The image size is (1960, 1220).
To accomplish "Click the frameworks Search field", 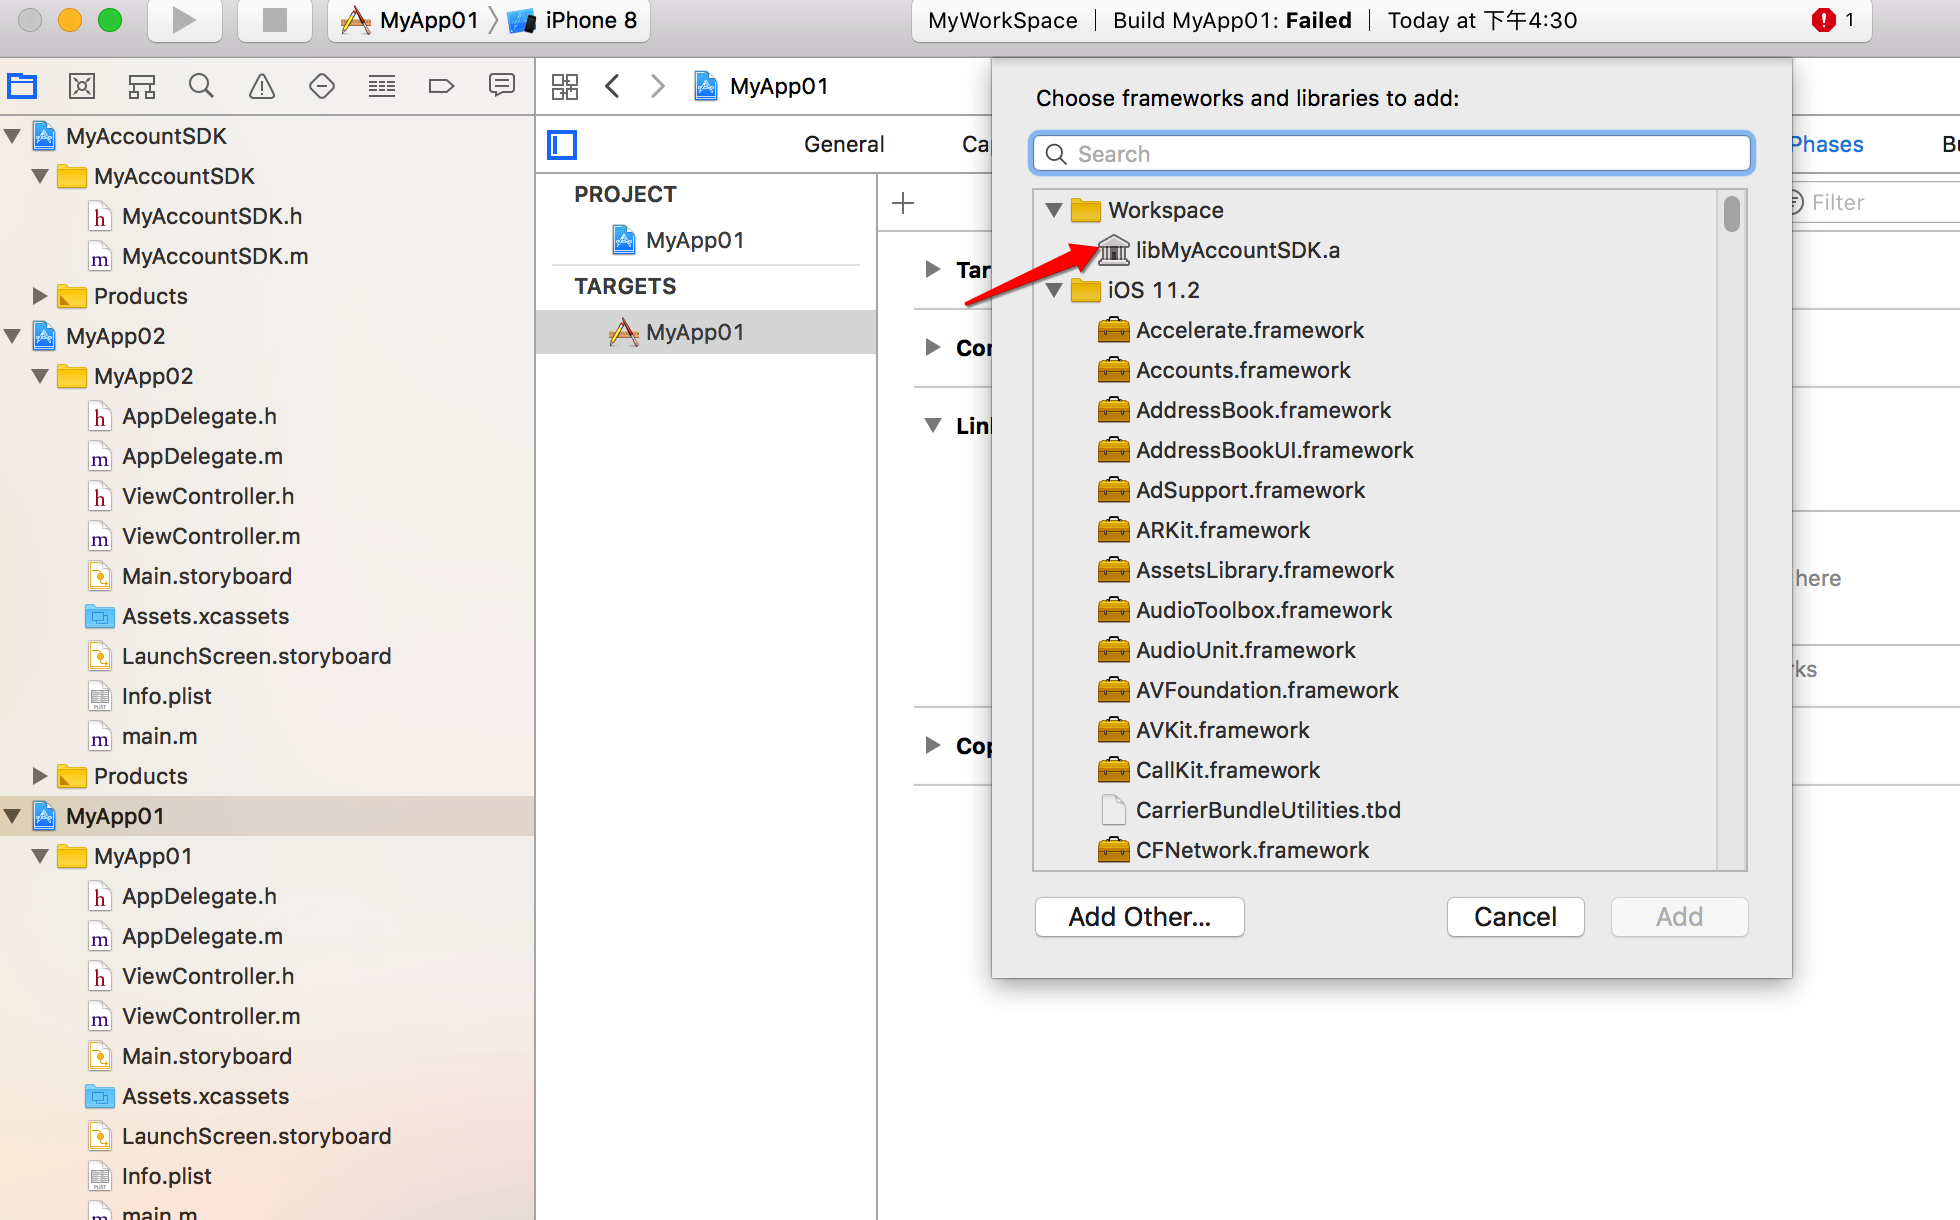I will coord(1392,154).
